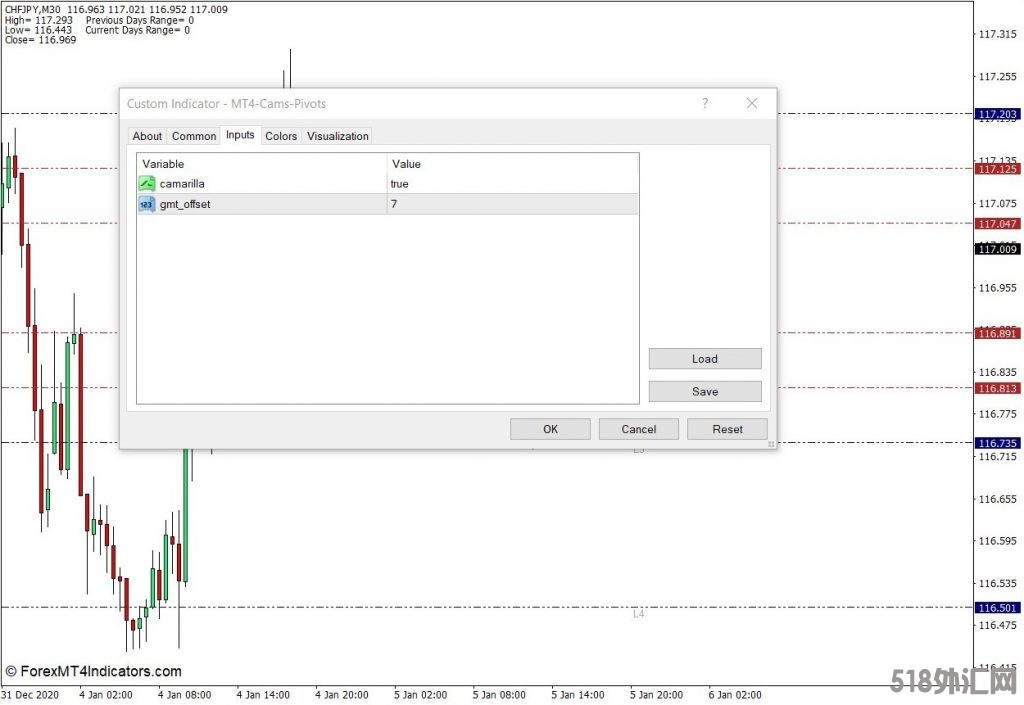Image resolution: width=1024 pixels, height=705 pixels.
Task: Select the gmt_offset value '7'
Action: click(394, 204)
